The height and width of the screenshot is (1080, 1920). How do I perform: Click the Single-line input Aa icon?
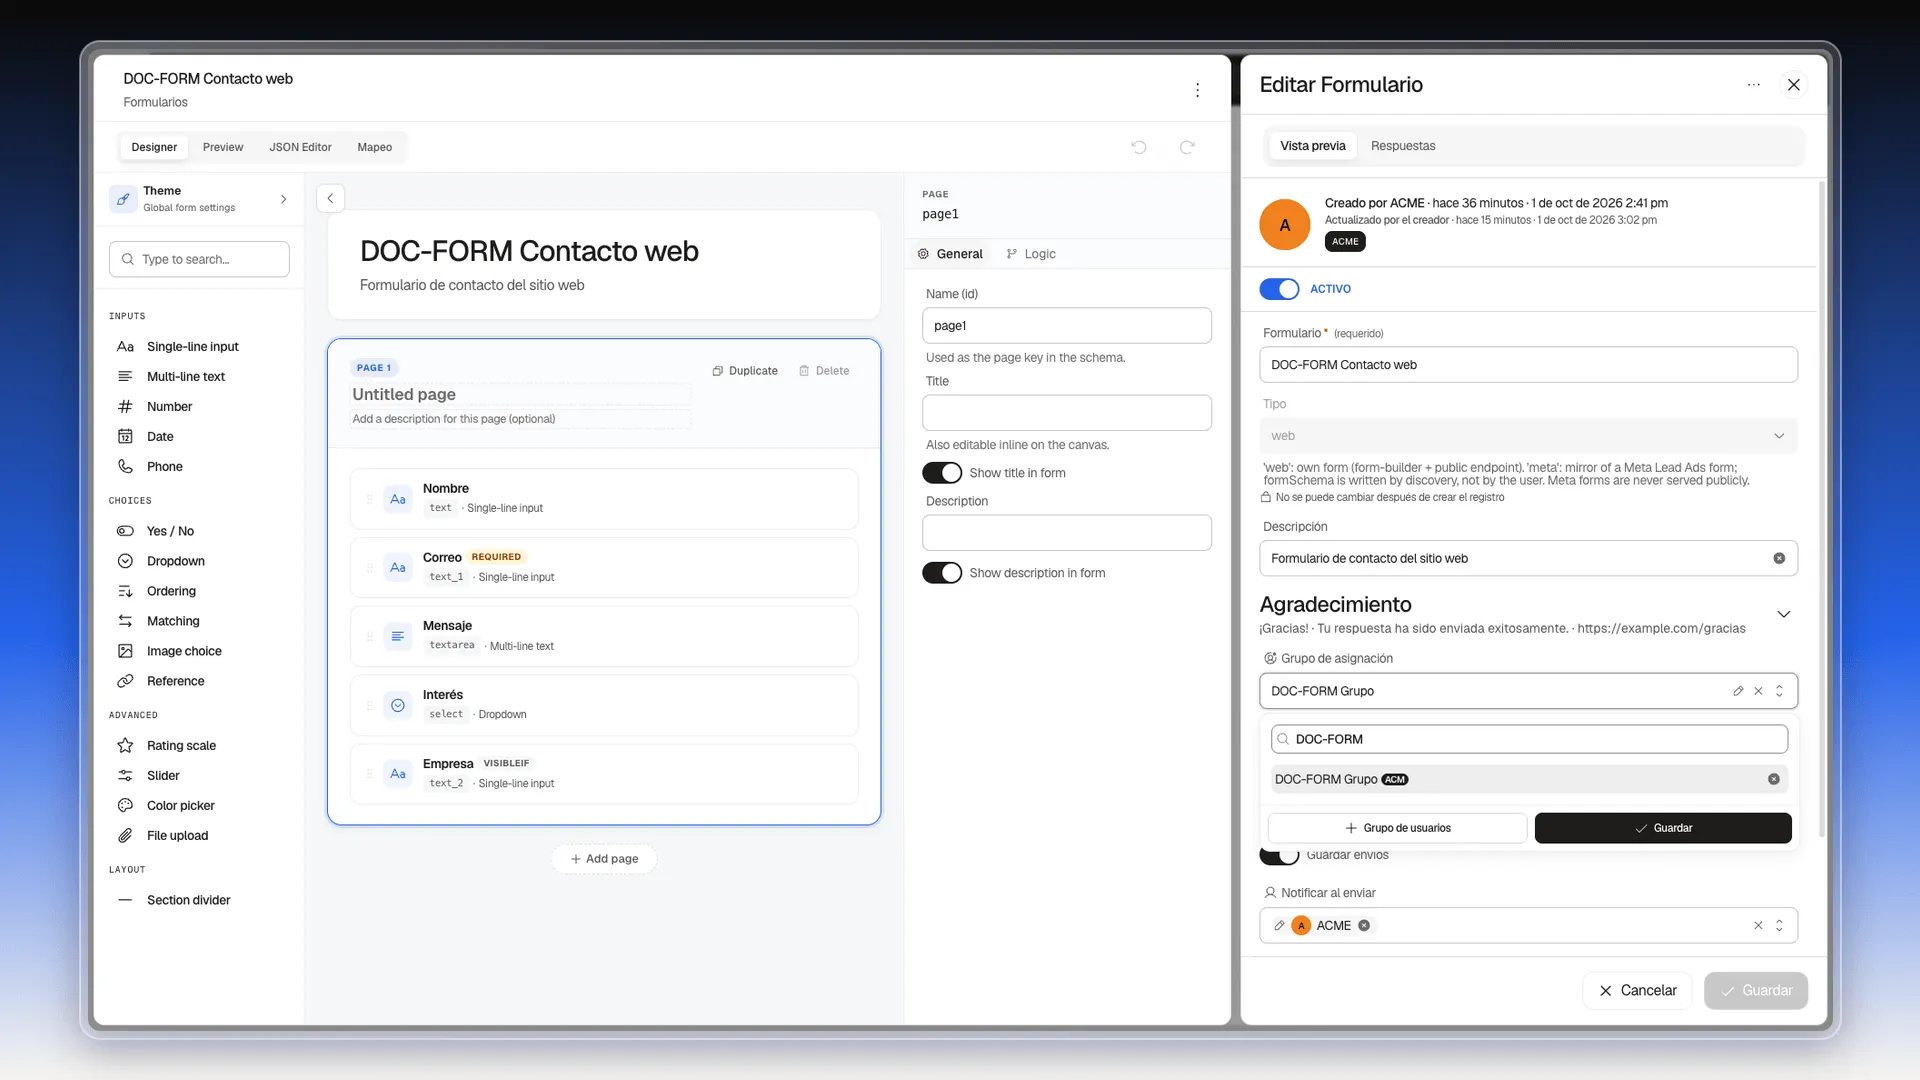(125, 347)
